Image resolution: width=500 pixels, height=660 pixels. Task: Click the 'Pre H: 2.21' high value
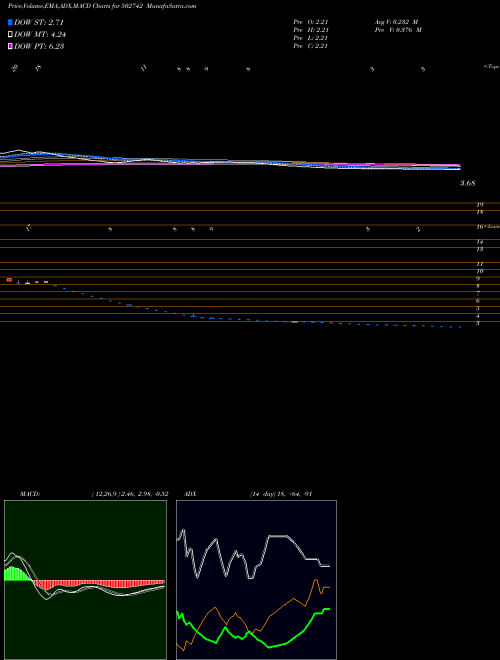point(311,30)
